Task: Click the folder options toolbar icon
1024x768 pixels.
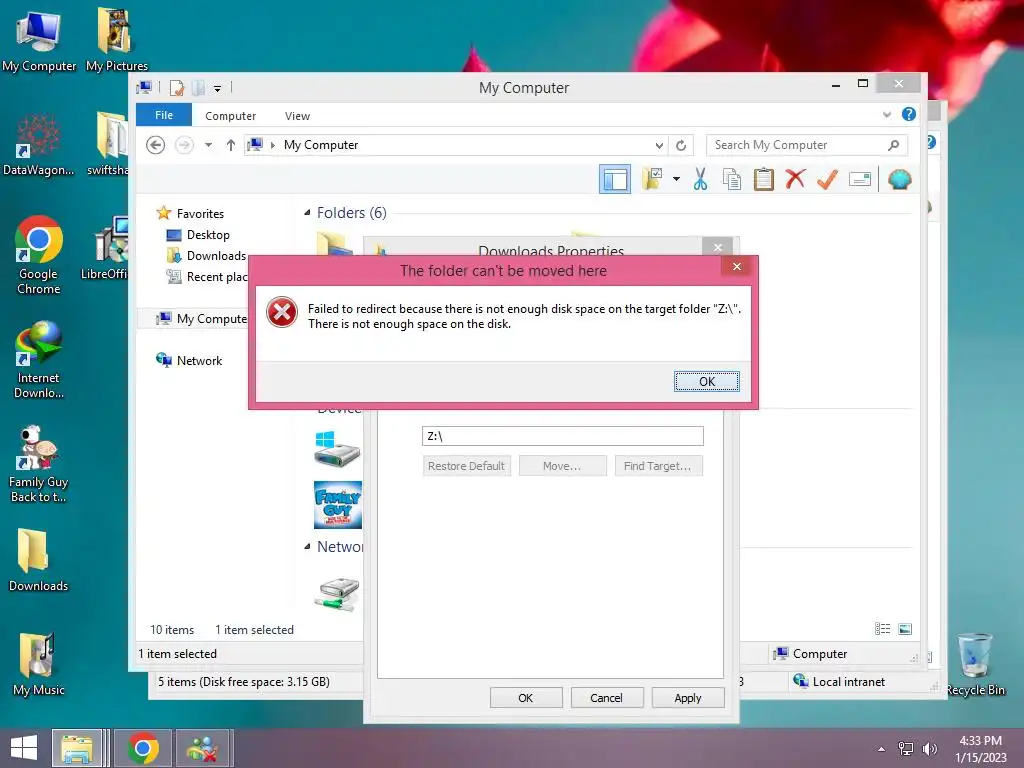Action: tap(652, 179)
